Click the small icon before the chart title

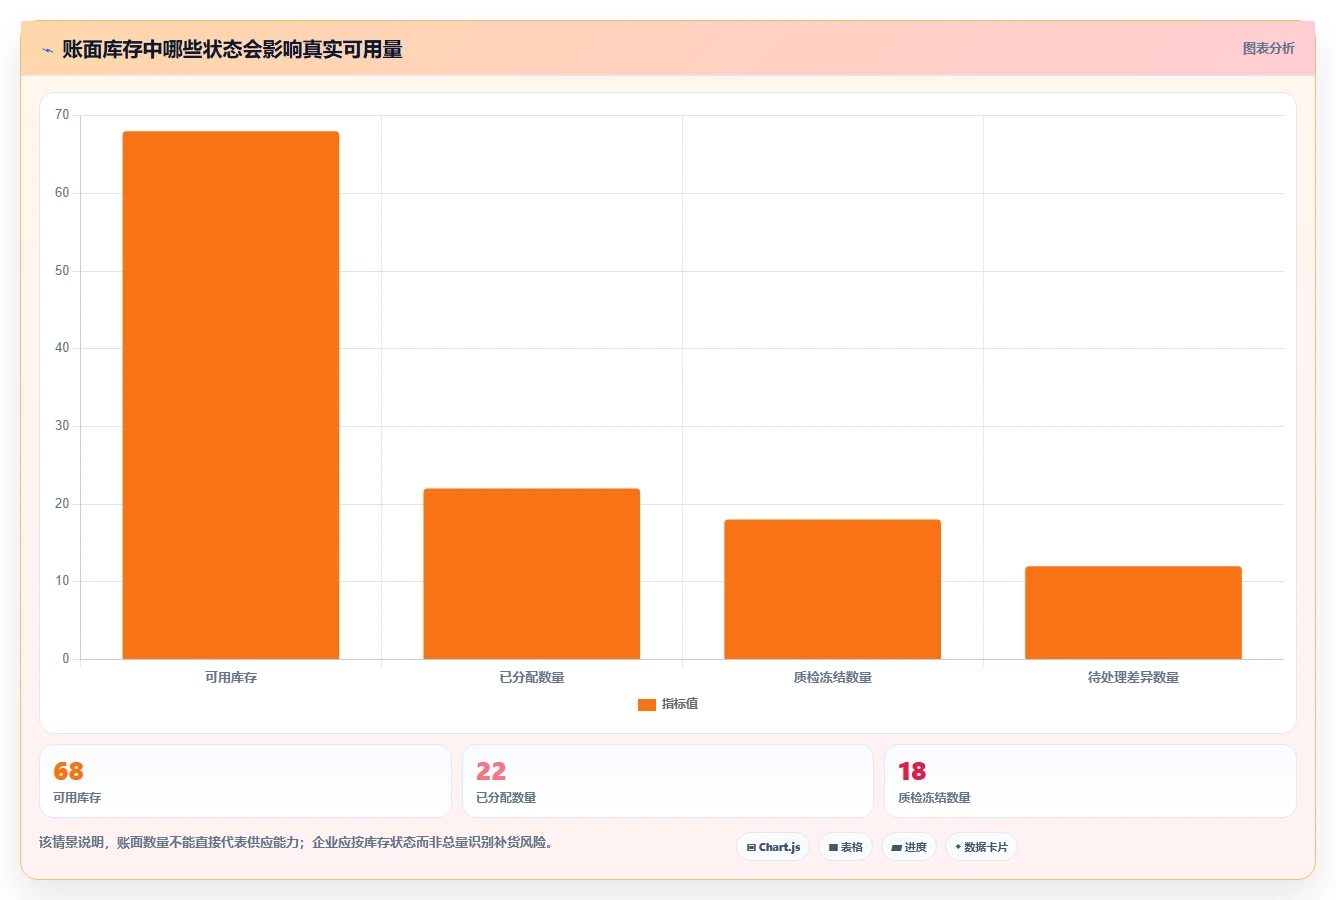tap(47, 50)
